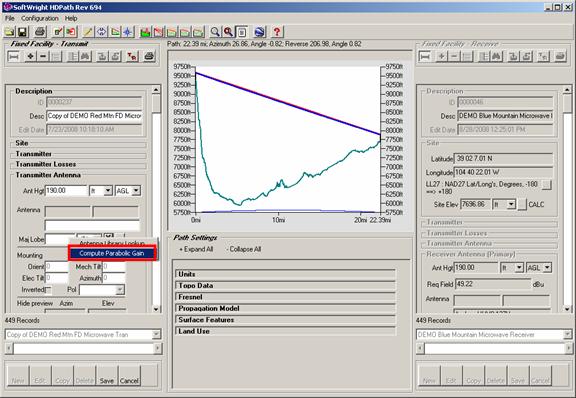The image size is (576, 398).
Task: Open the transmitter AGL reference dropdown
Action: point(136,191)
